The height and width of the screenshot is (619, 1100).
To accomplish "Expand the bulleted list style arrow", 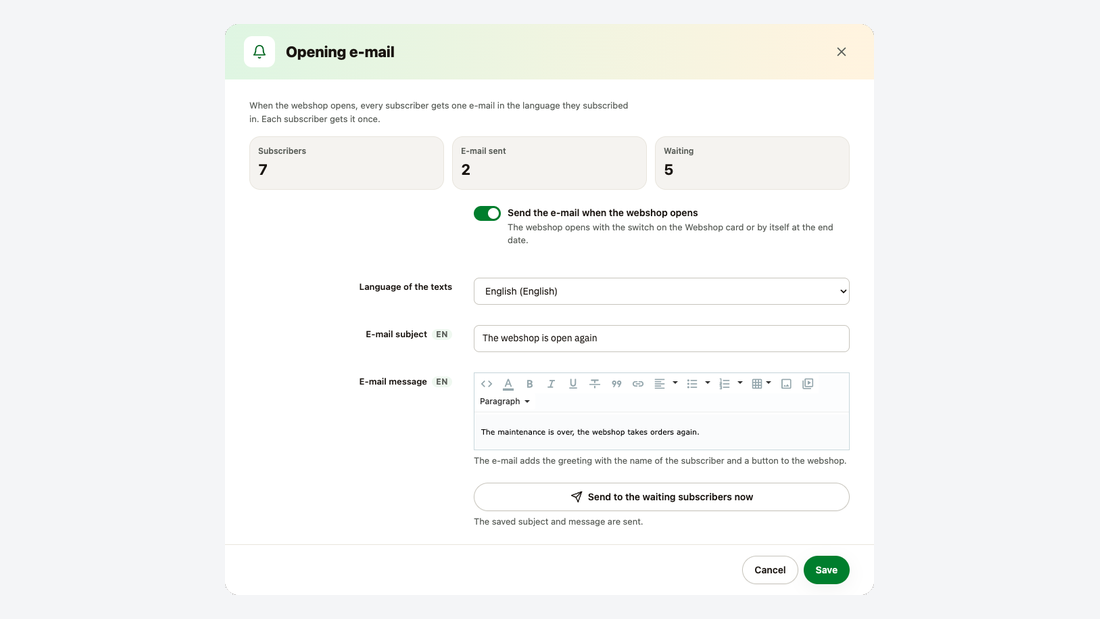I will pos(707,383).
